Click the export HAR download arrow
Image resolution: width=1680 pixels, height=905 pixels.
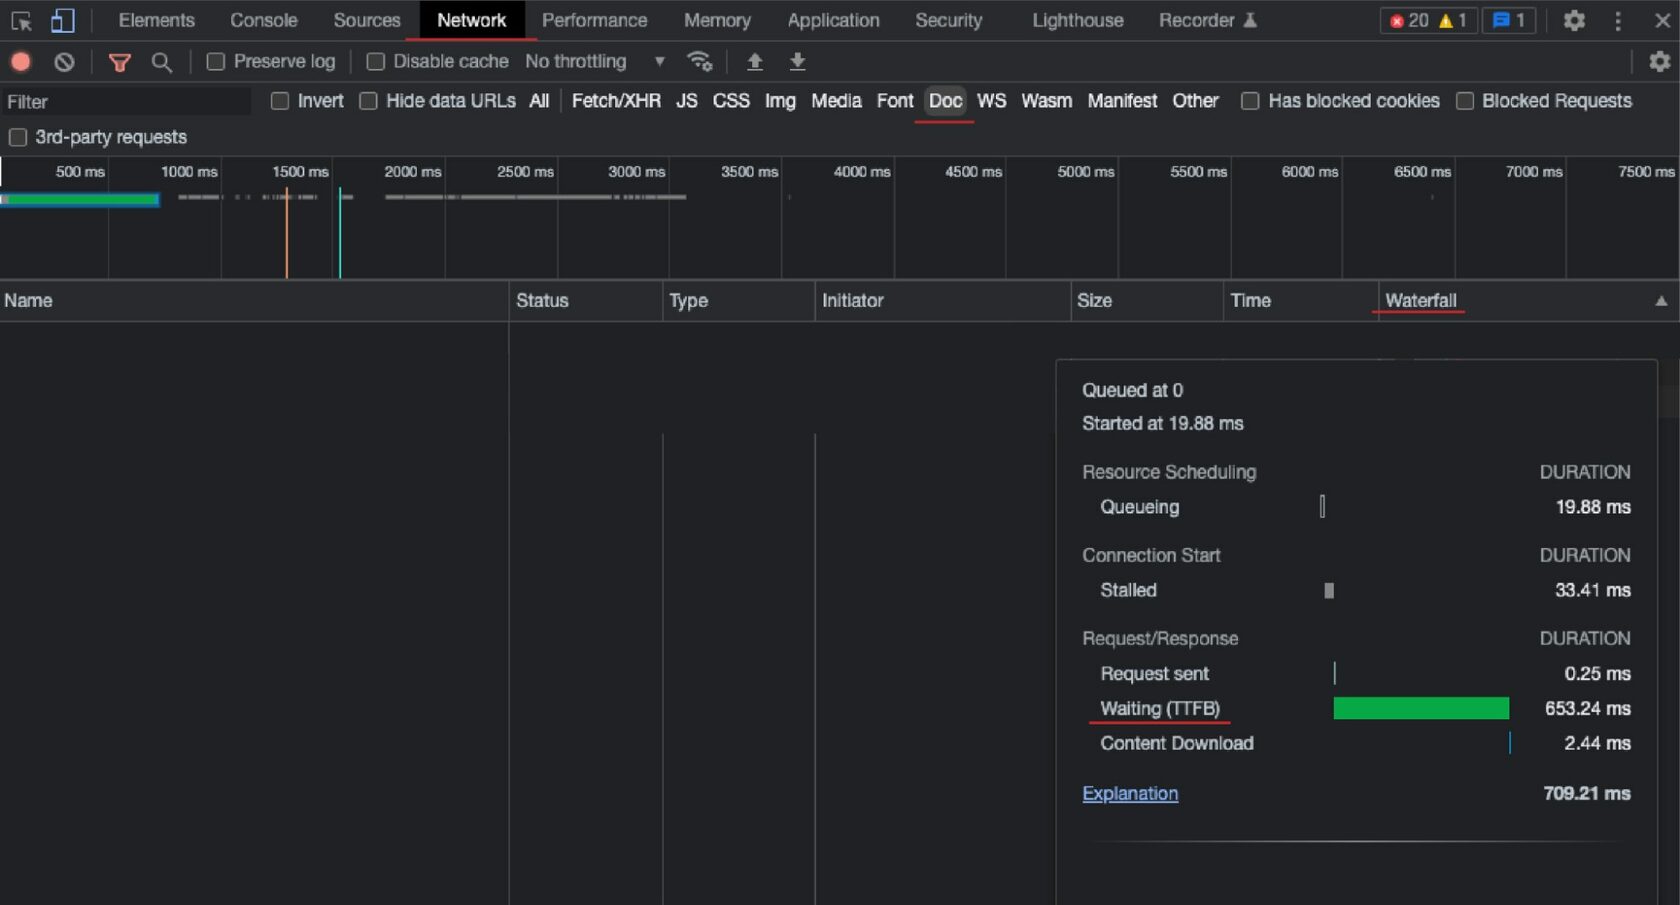pyautogui.click(x=797, y=62)
